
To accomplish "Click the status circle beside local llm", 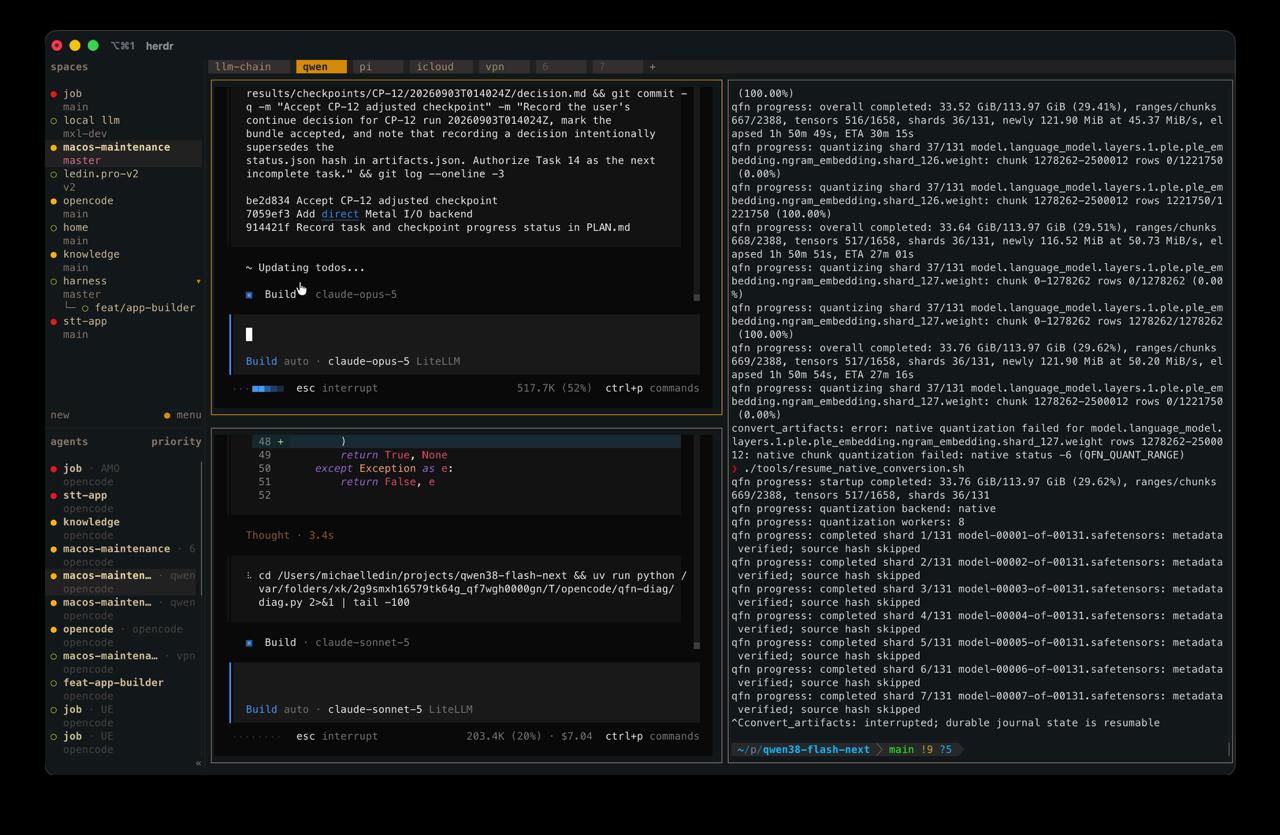I will [54, 121].
